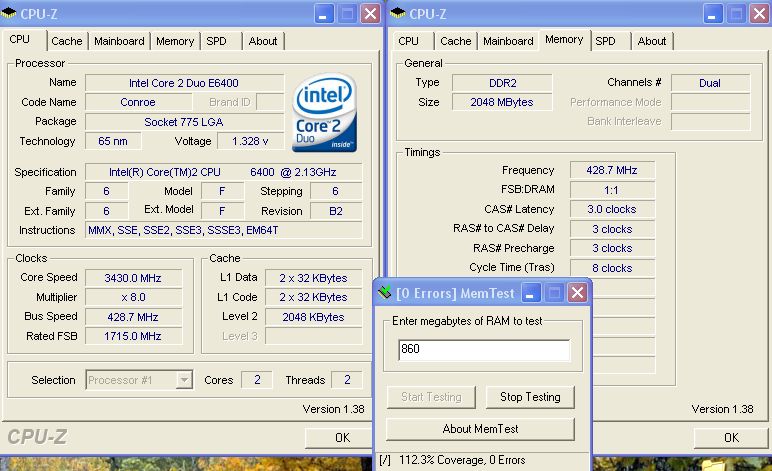Click the MemTest title bar icon
Image resolution: width=772 pixels, height=471 pixels.
point(385,293)
